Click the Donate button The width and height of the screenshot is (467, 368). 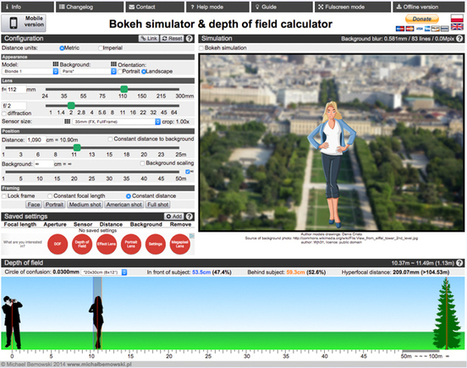tap(422, 19)
